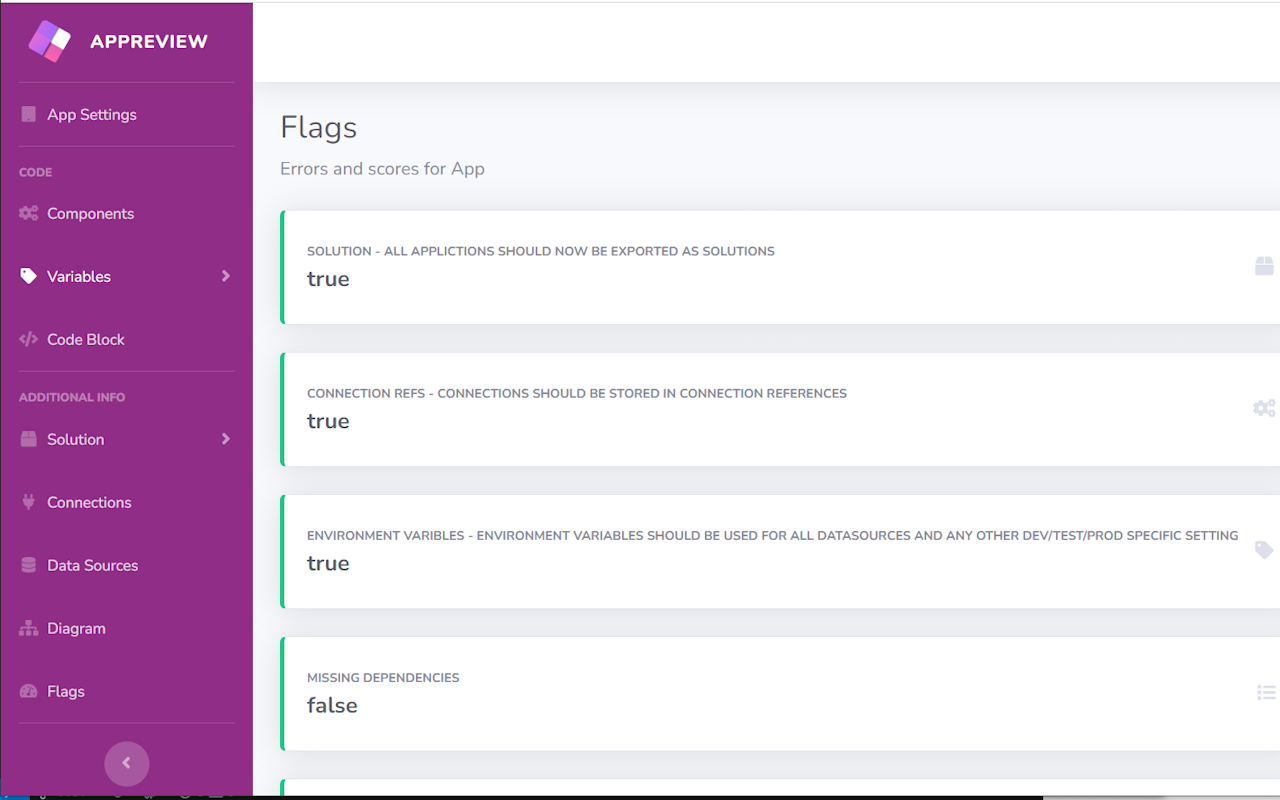This screenshot has height=800, width=1280.
Task: Click the CODE section header in sidebar
Action: pos(35,172)
